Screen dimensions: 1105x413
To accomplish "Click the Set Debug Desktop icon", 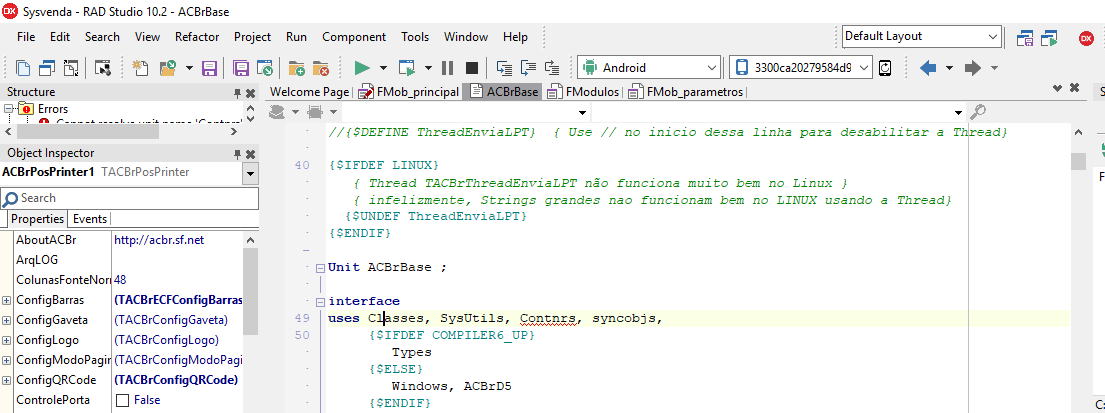I will (x=1050, y=38).
